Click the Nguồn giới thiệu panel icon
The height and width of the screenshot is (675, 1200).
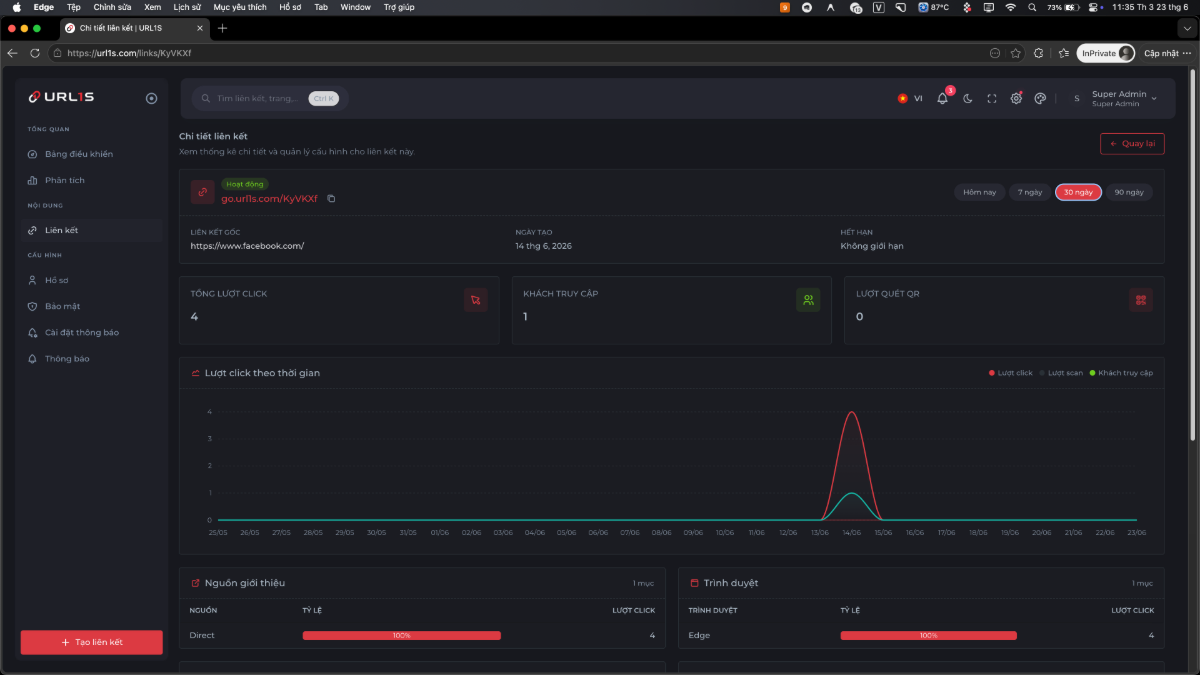click(x=195, y=583)
